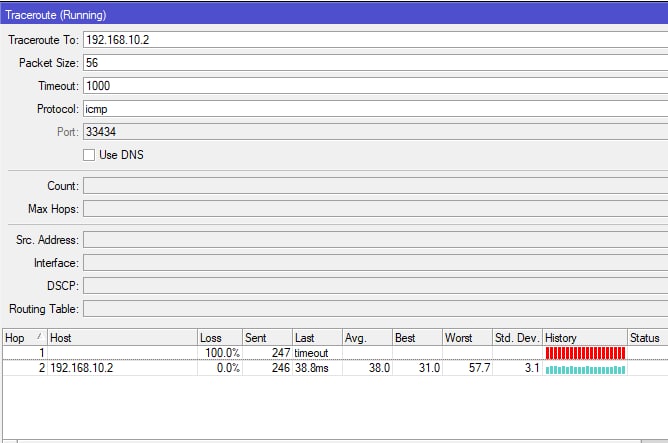Activate the Count field

[x=375, y=186]
